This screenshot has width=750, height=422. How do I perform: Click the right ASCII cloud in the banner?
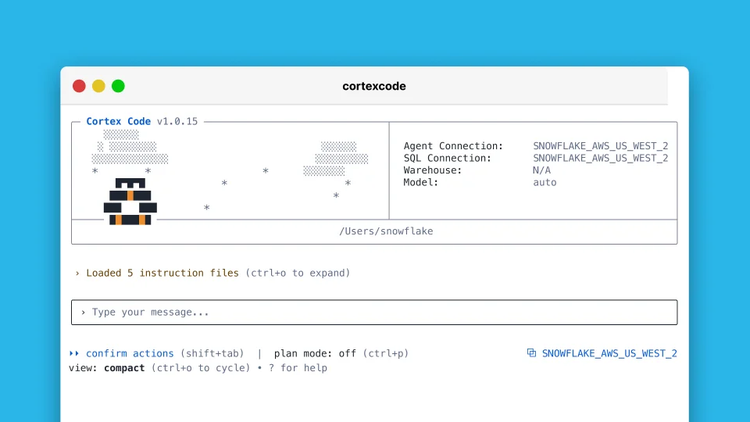338,158
